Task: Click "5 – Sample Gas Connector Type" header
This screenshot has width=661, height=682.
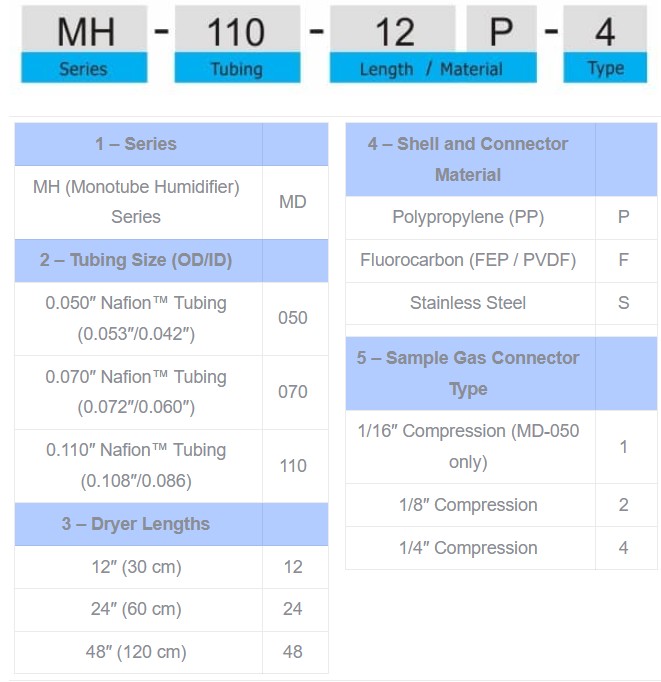Action: (x=468, y=373)
